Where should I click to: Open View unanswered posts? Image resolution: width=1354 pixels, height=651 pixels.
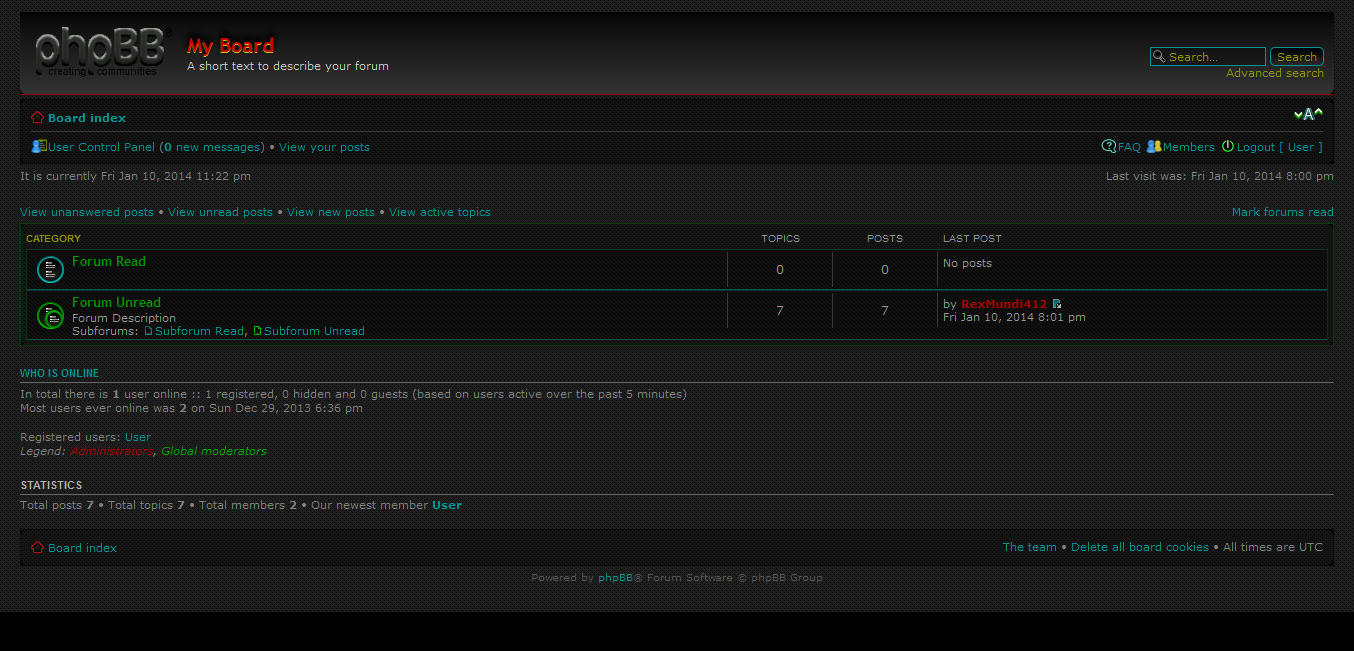pos(87,211)
